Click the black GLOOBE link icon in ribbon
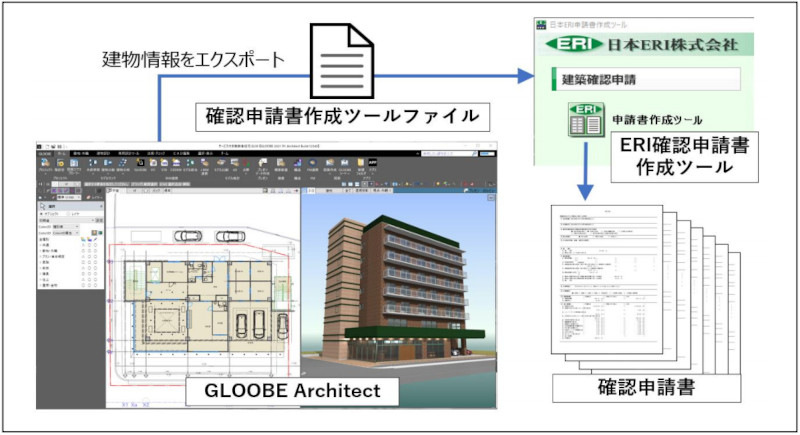The width and height of the screenshot is (800, 435). 140,163
